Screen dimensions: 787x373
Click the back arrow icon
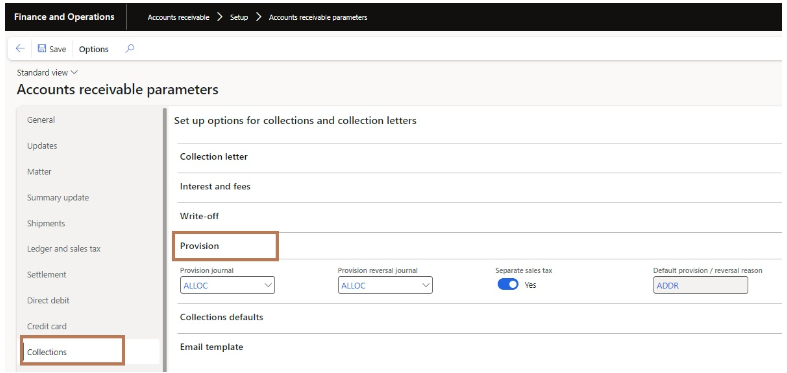(20, 49)
